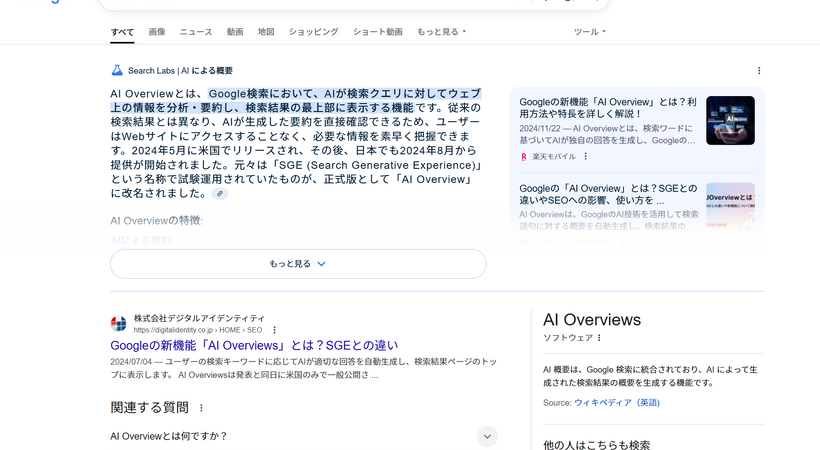Viewport: 820px width, 450px height.
Task: Switch to the すべて search tab
Action: [x=122, y=32]
